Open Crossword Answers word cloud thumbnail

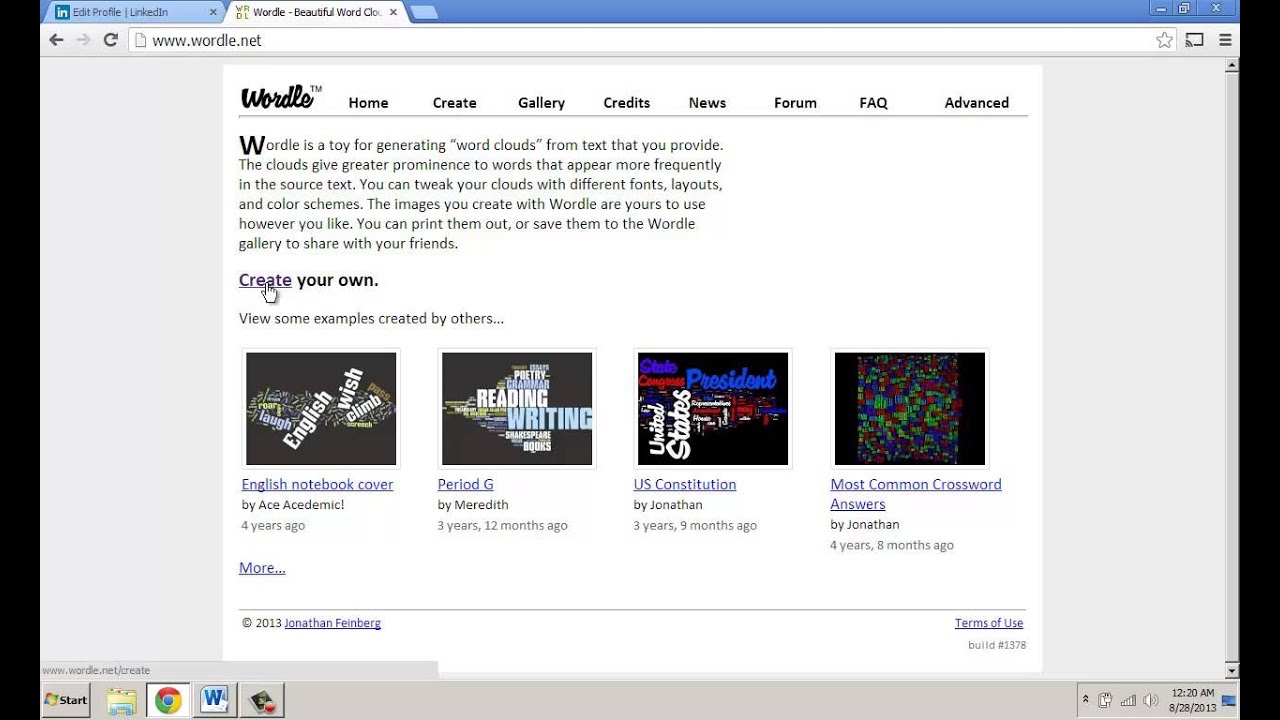[x=910, y=408]
